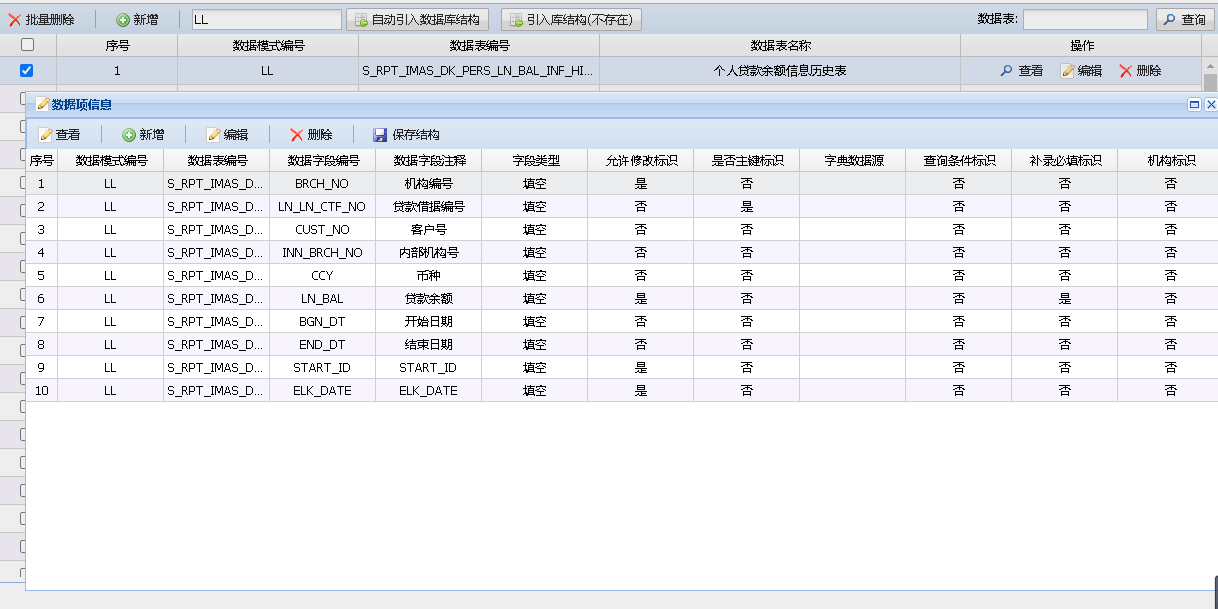The image size is (1218, 609).
Task: Click 自动引入数据库结构 button
Action: tap(417, 20)
